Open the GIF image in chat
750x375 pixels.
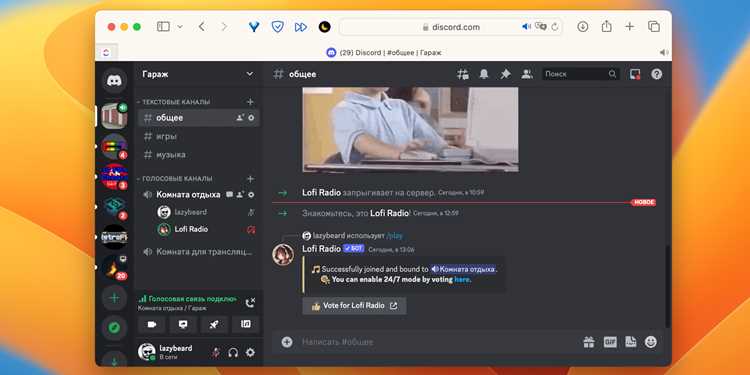tap(410, 130)
